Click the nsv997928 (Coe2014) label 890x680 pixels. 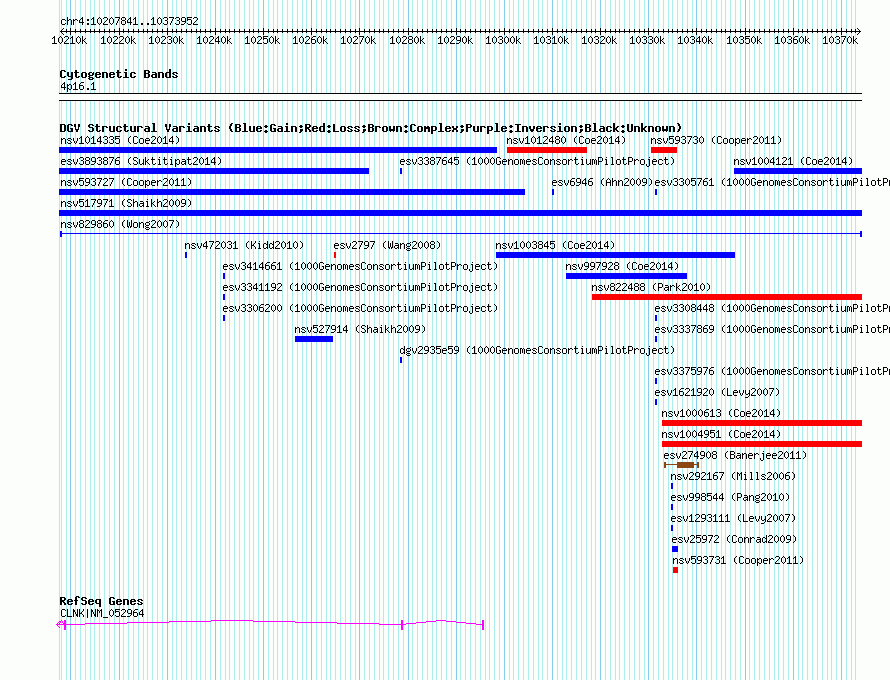click(622, 266)
